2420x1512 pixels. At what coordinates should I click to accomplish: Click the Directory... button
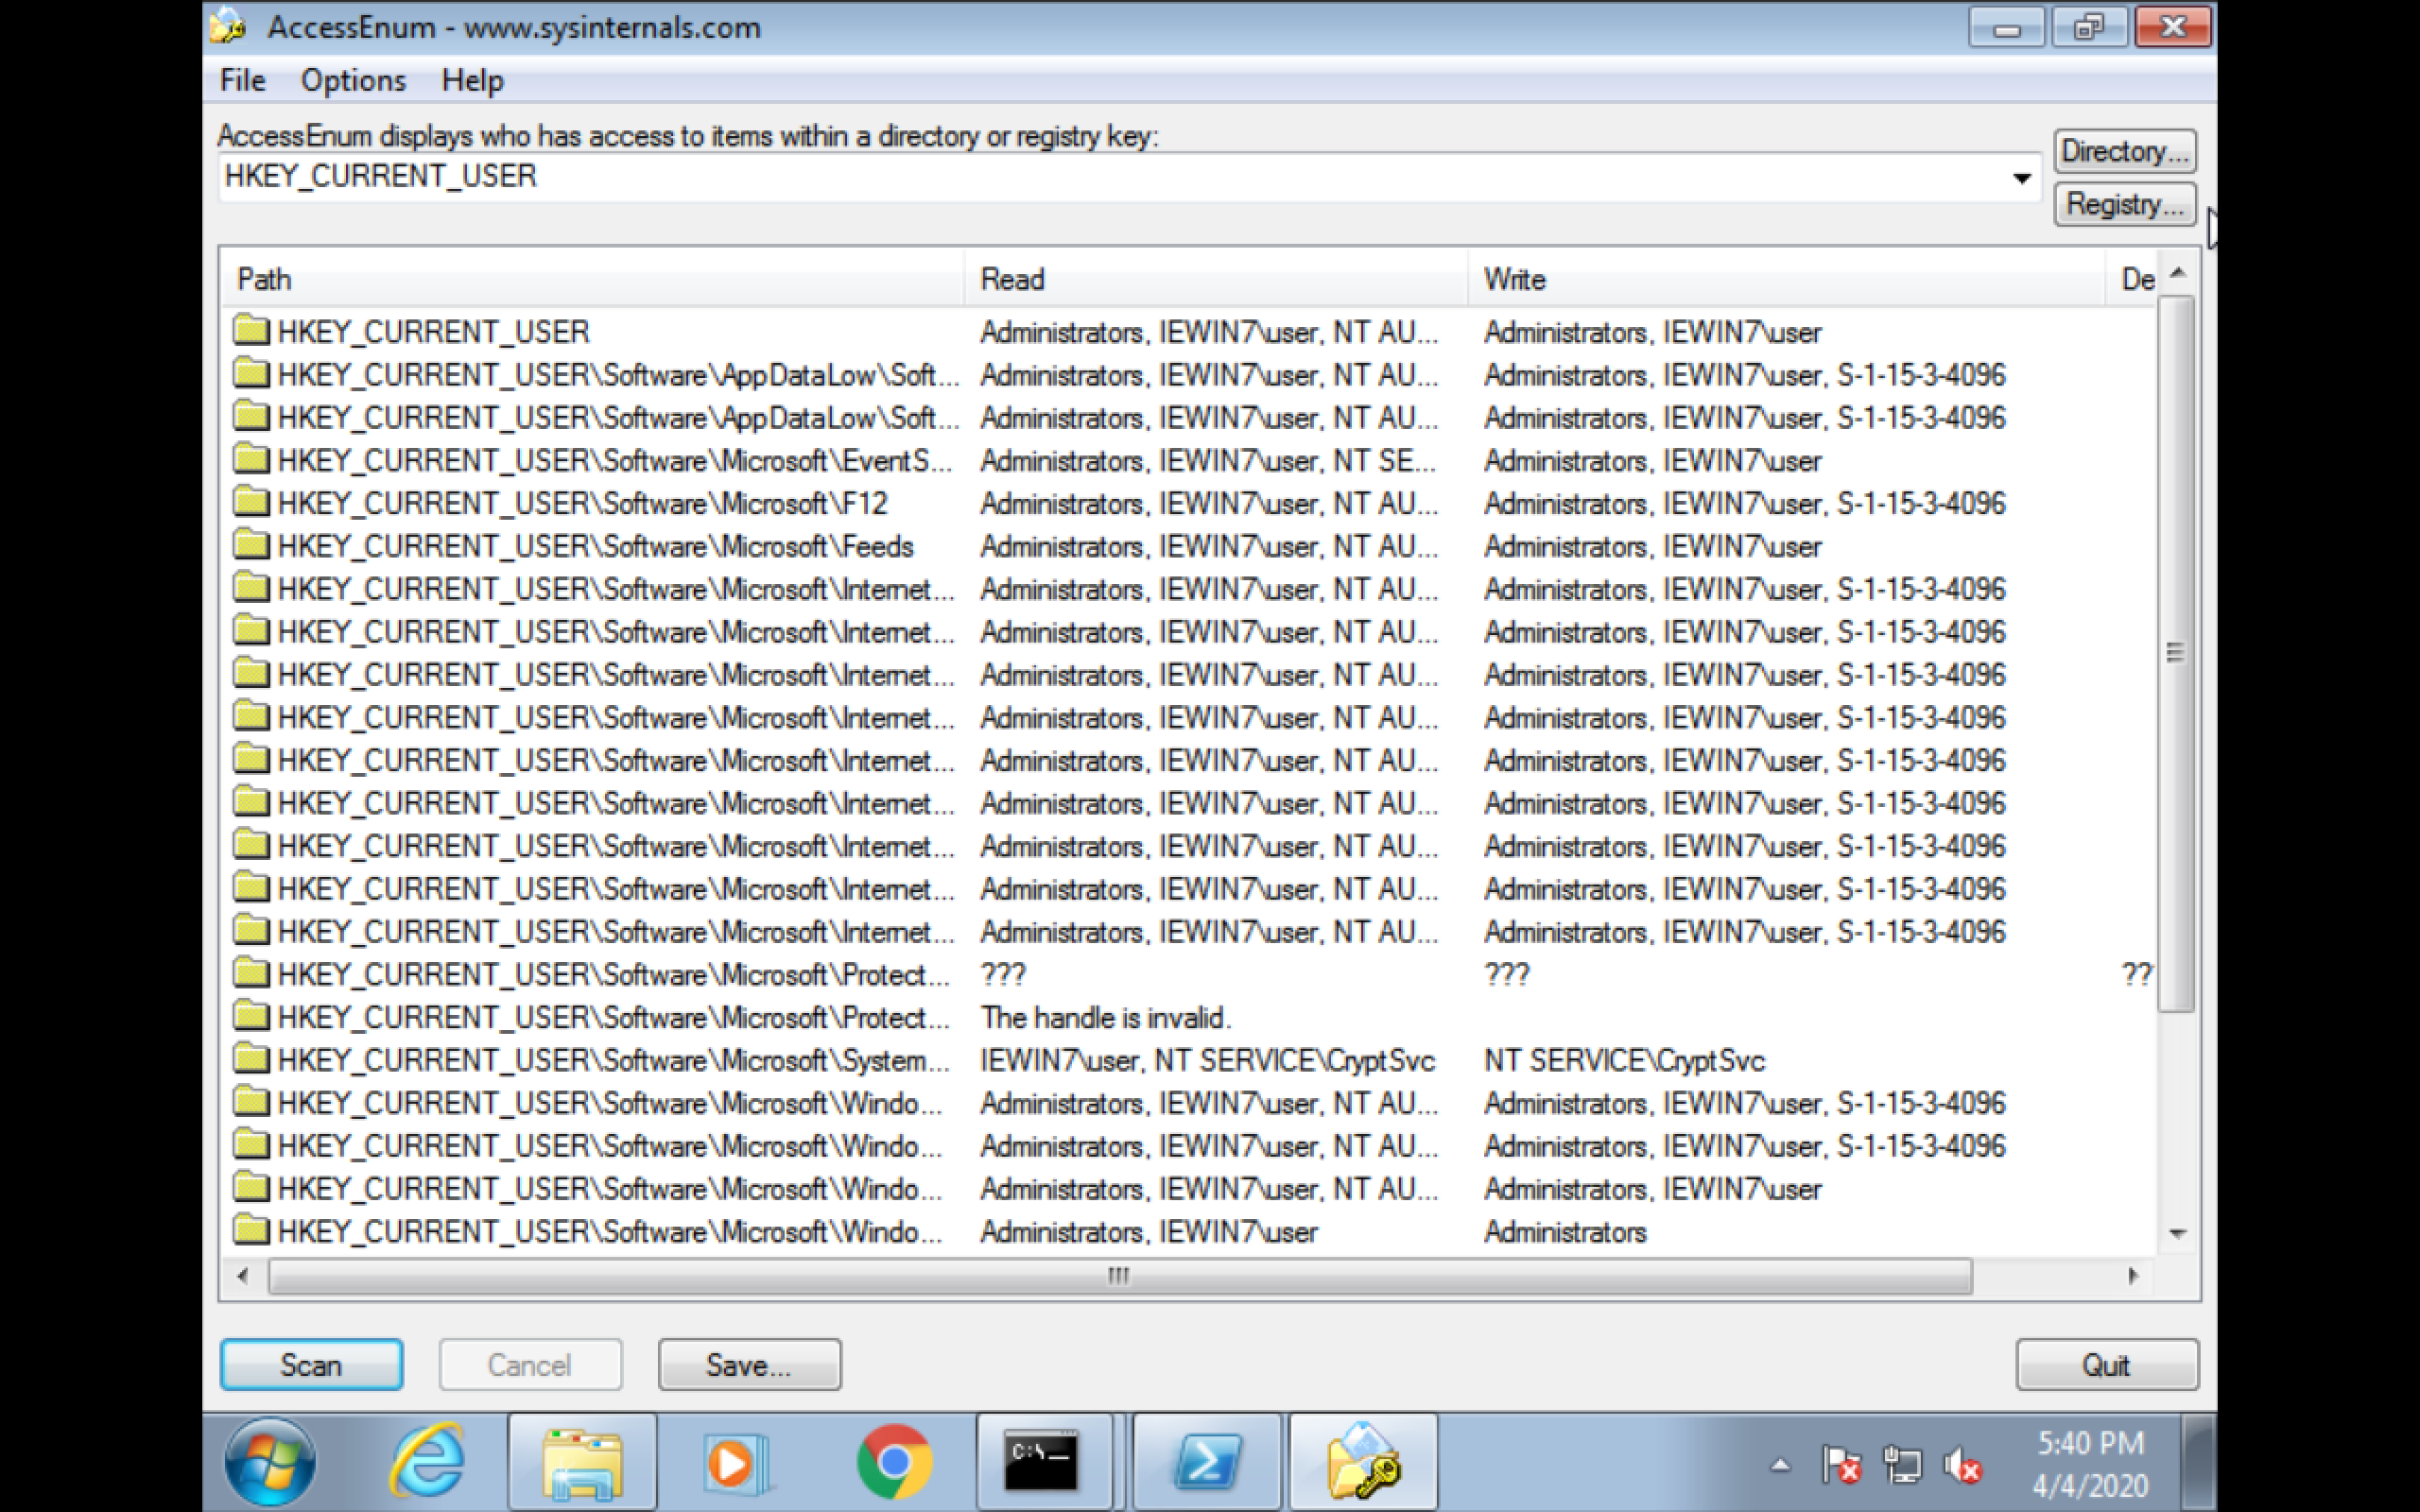(x=2125, y=151)
